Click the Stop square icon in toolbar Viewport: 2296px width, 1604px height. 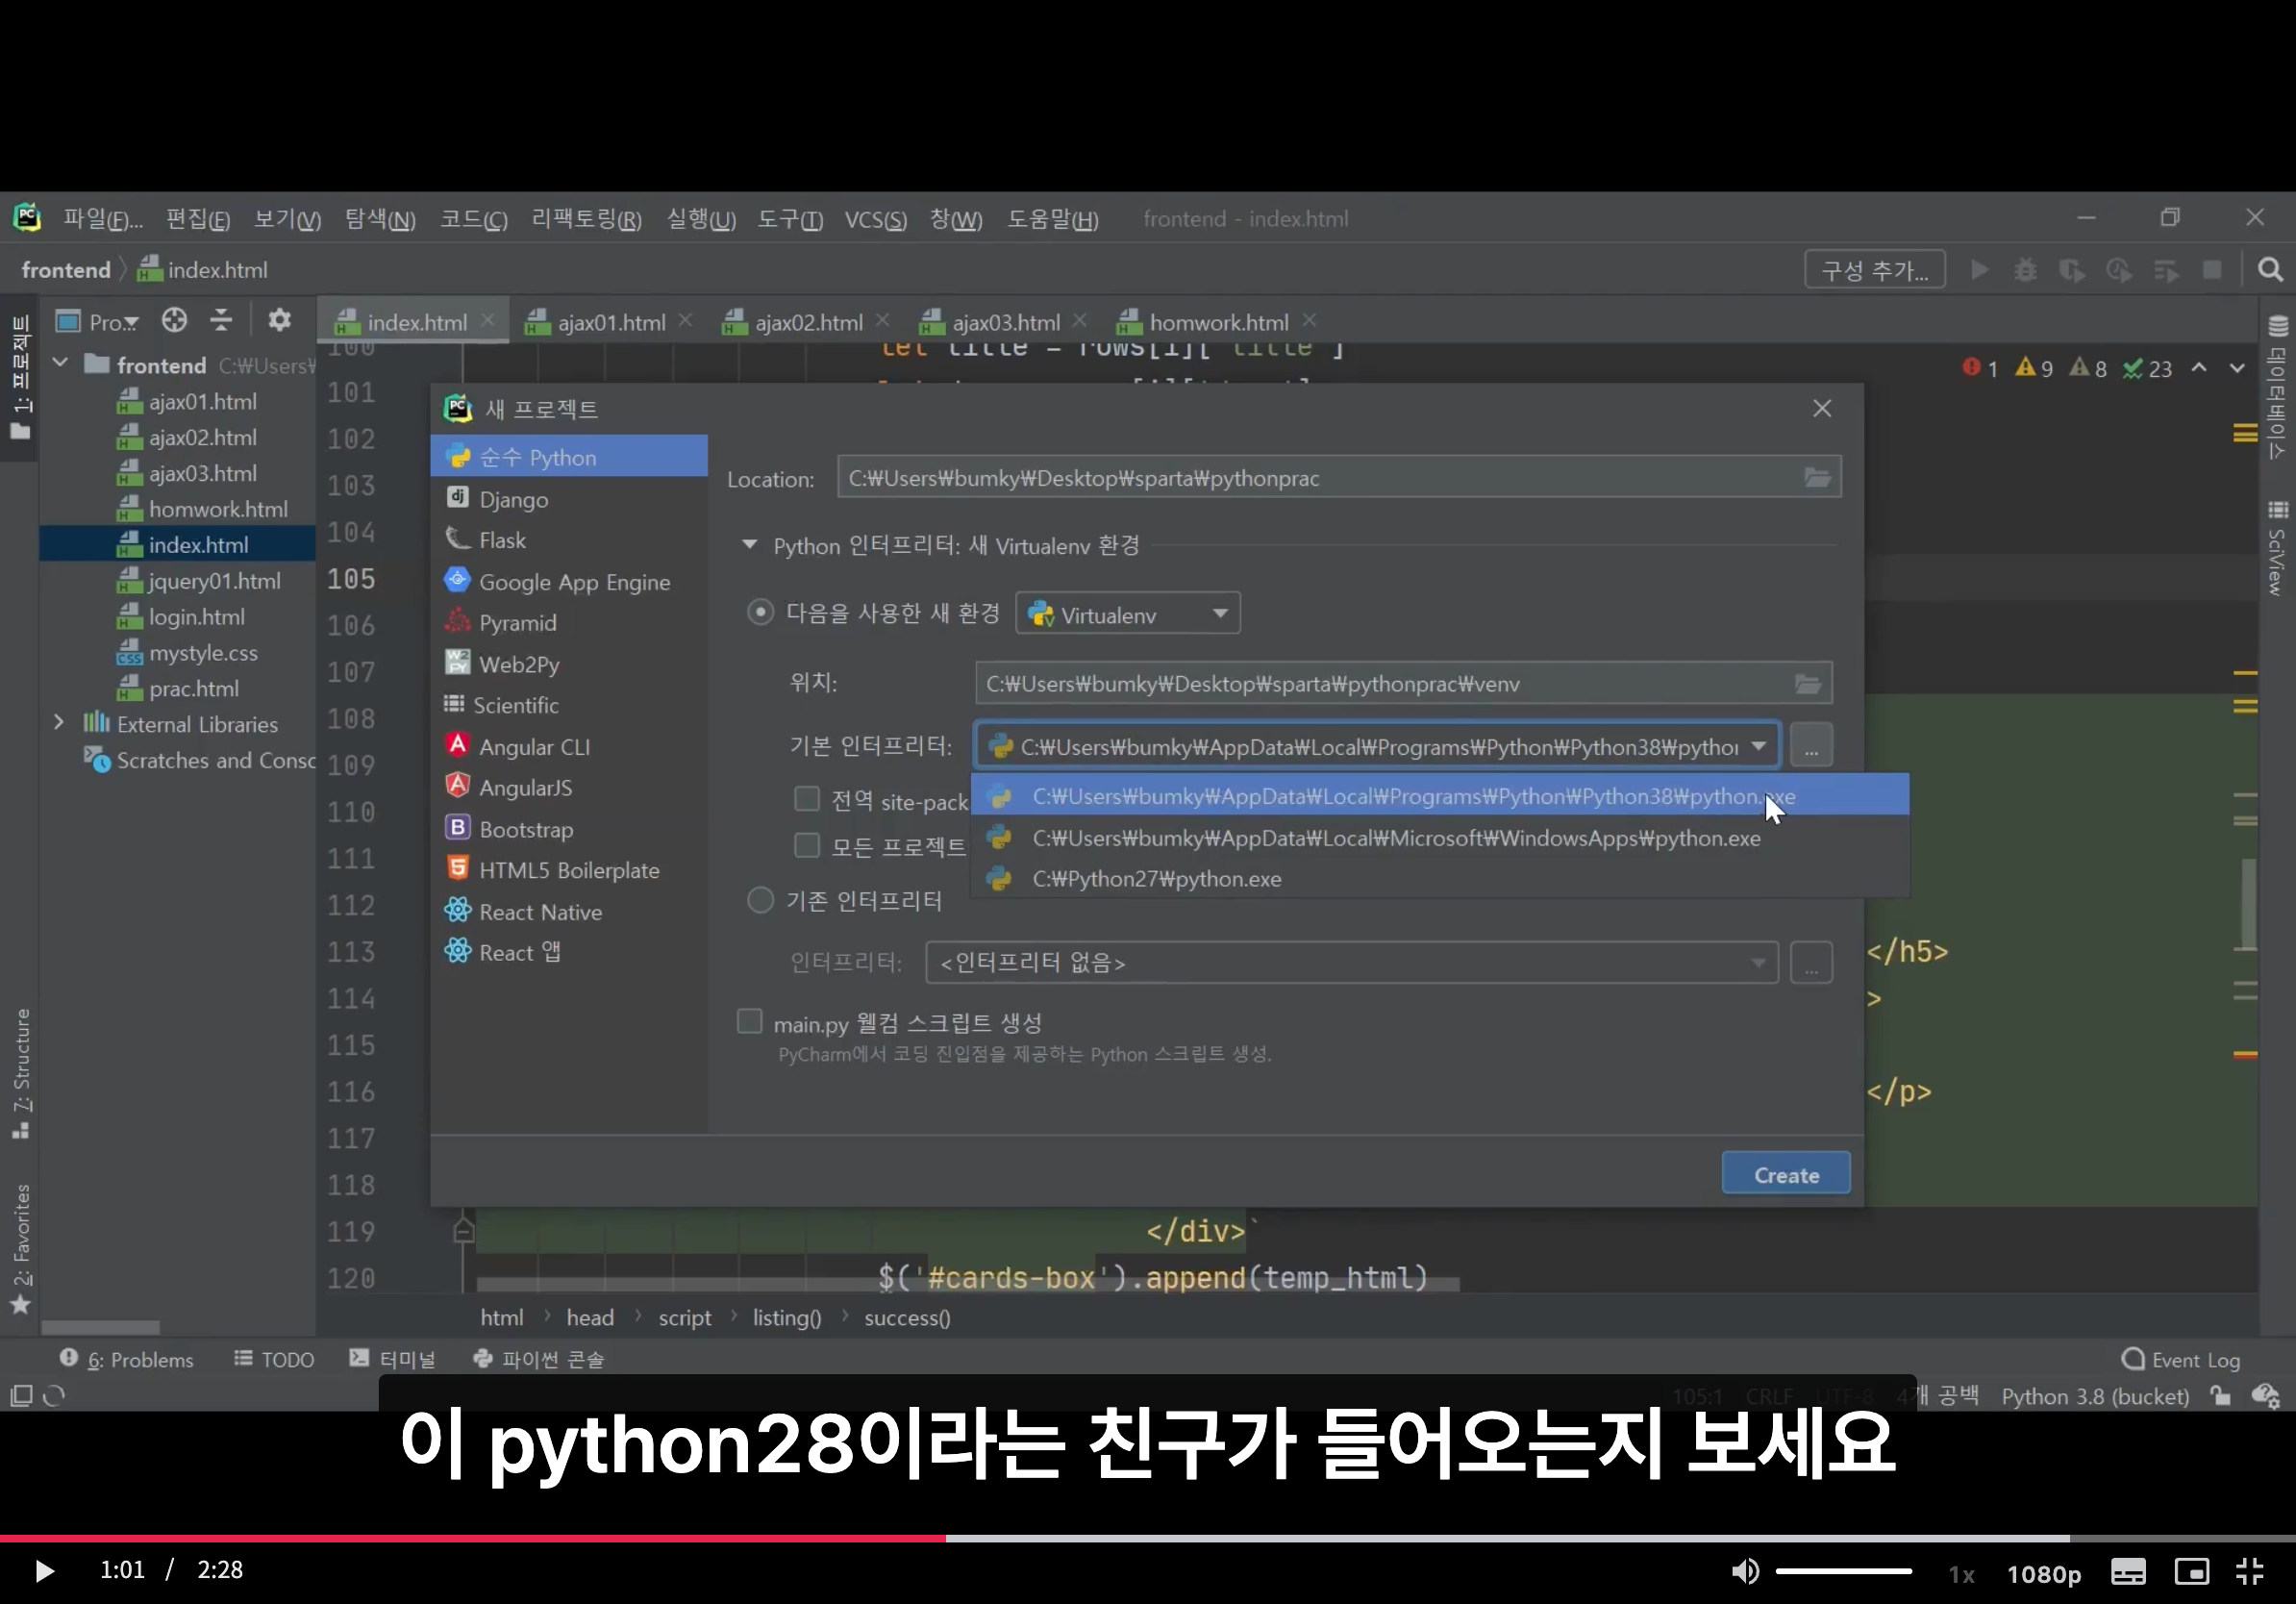pos(2212,270)
